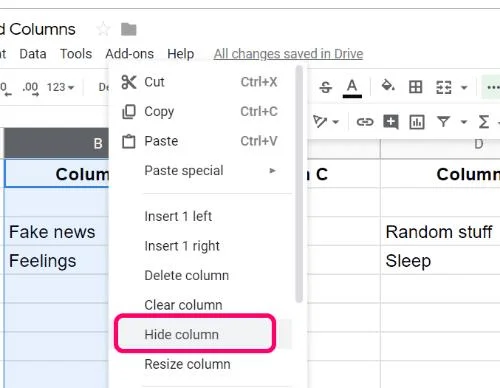Viewport: 500px width, 388px height.
Task: Star the spreadsheet document
Action: (103, 29)
